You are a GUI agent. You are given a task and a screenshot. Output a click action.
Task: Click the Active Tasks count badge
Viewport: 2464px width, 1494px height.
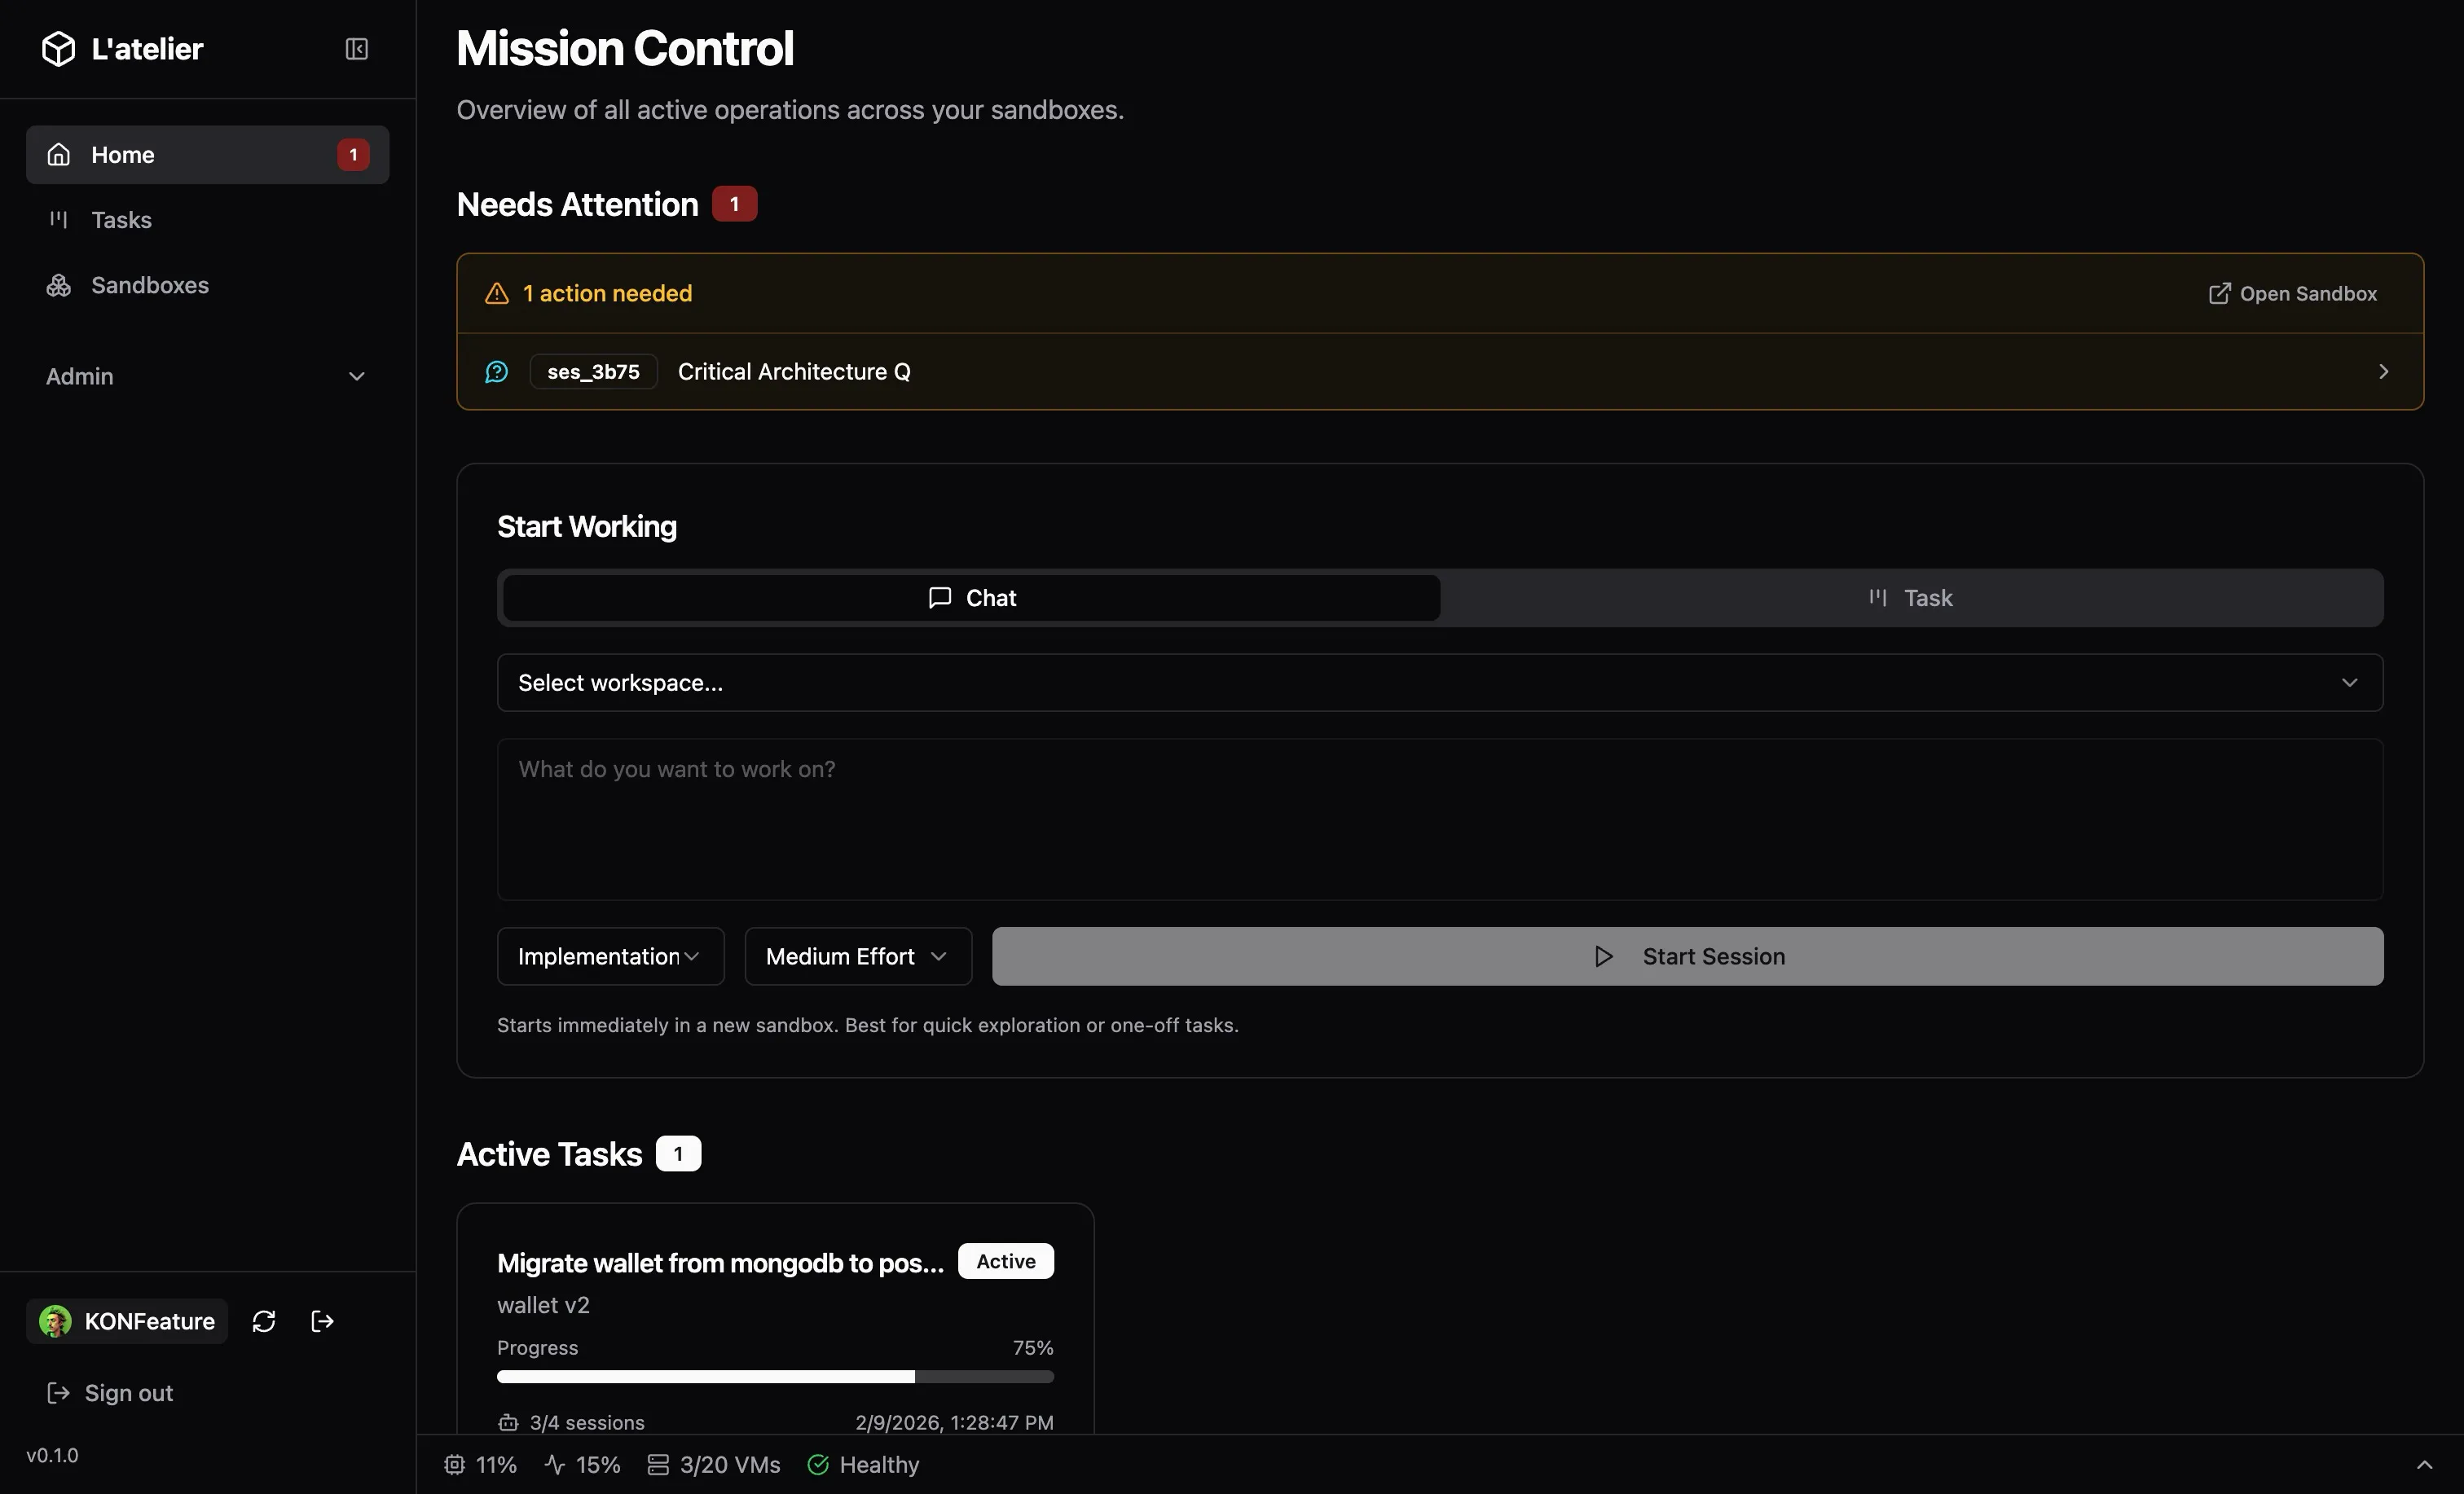678,1153
